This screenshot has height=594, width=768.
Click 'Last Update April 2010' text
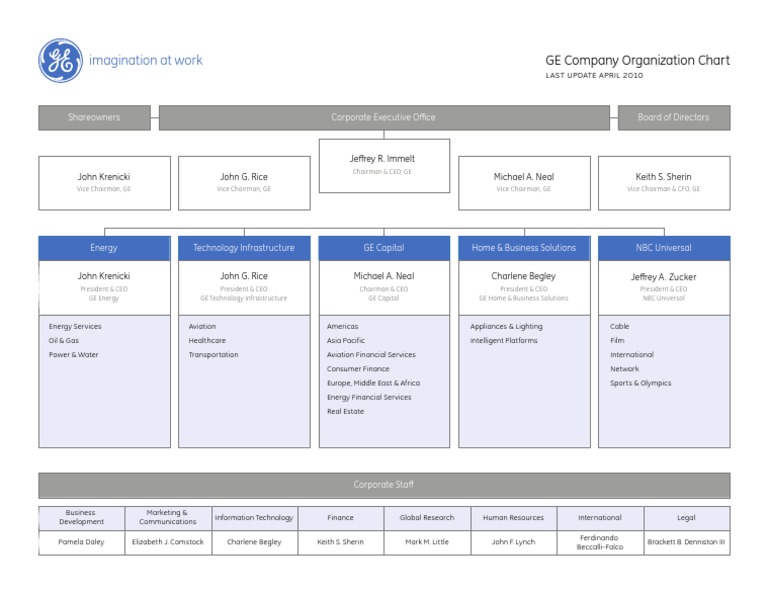594,75
